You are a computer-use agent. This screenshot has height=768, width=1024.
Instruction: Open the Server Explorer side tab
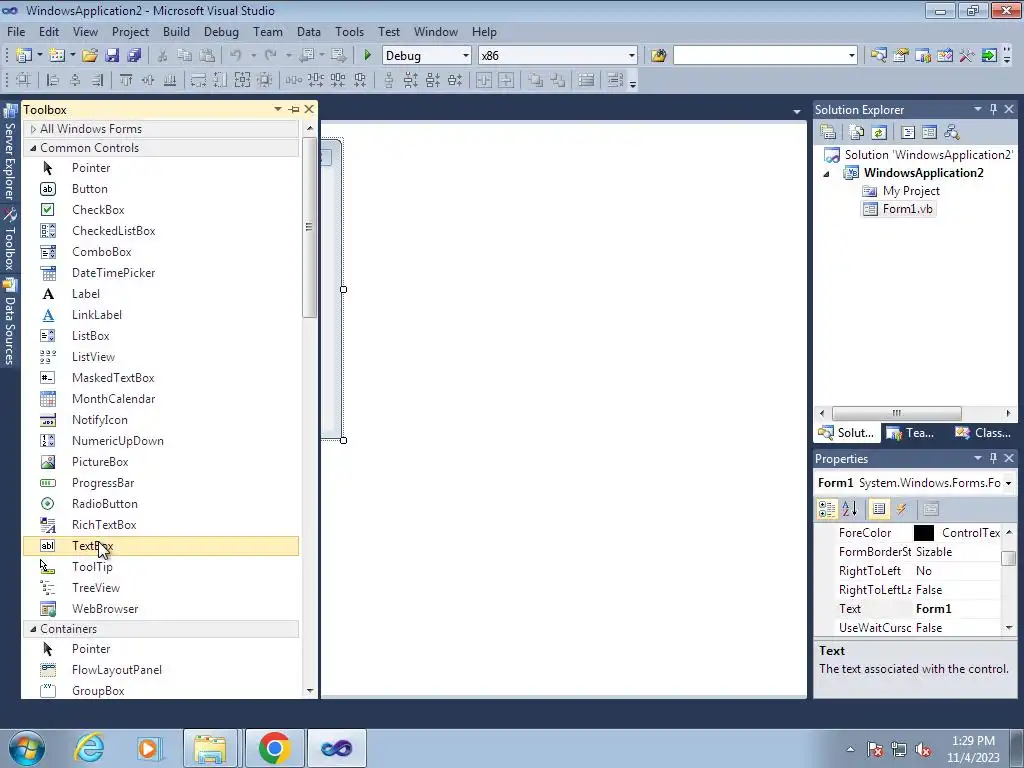pos(10,153)
